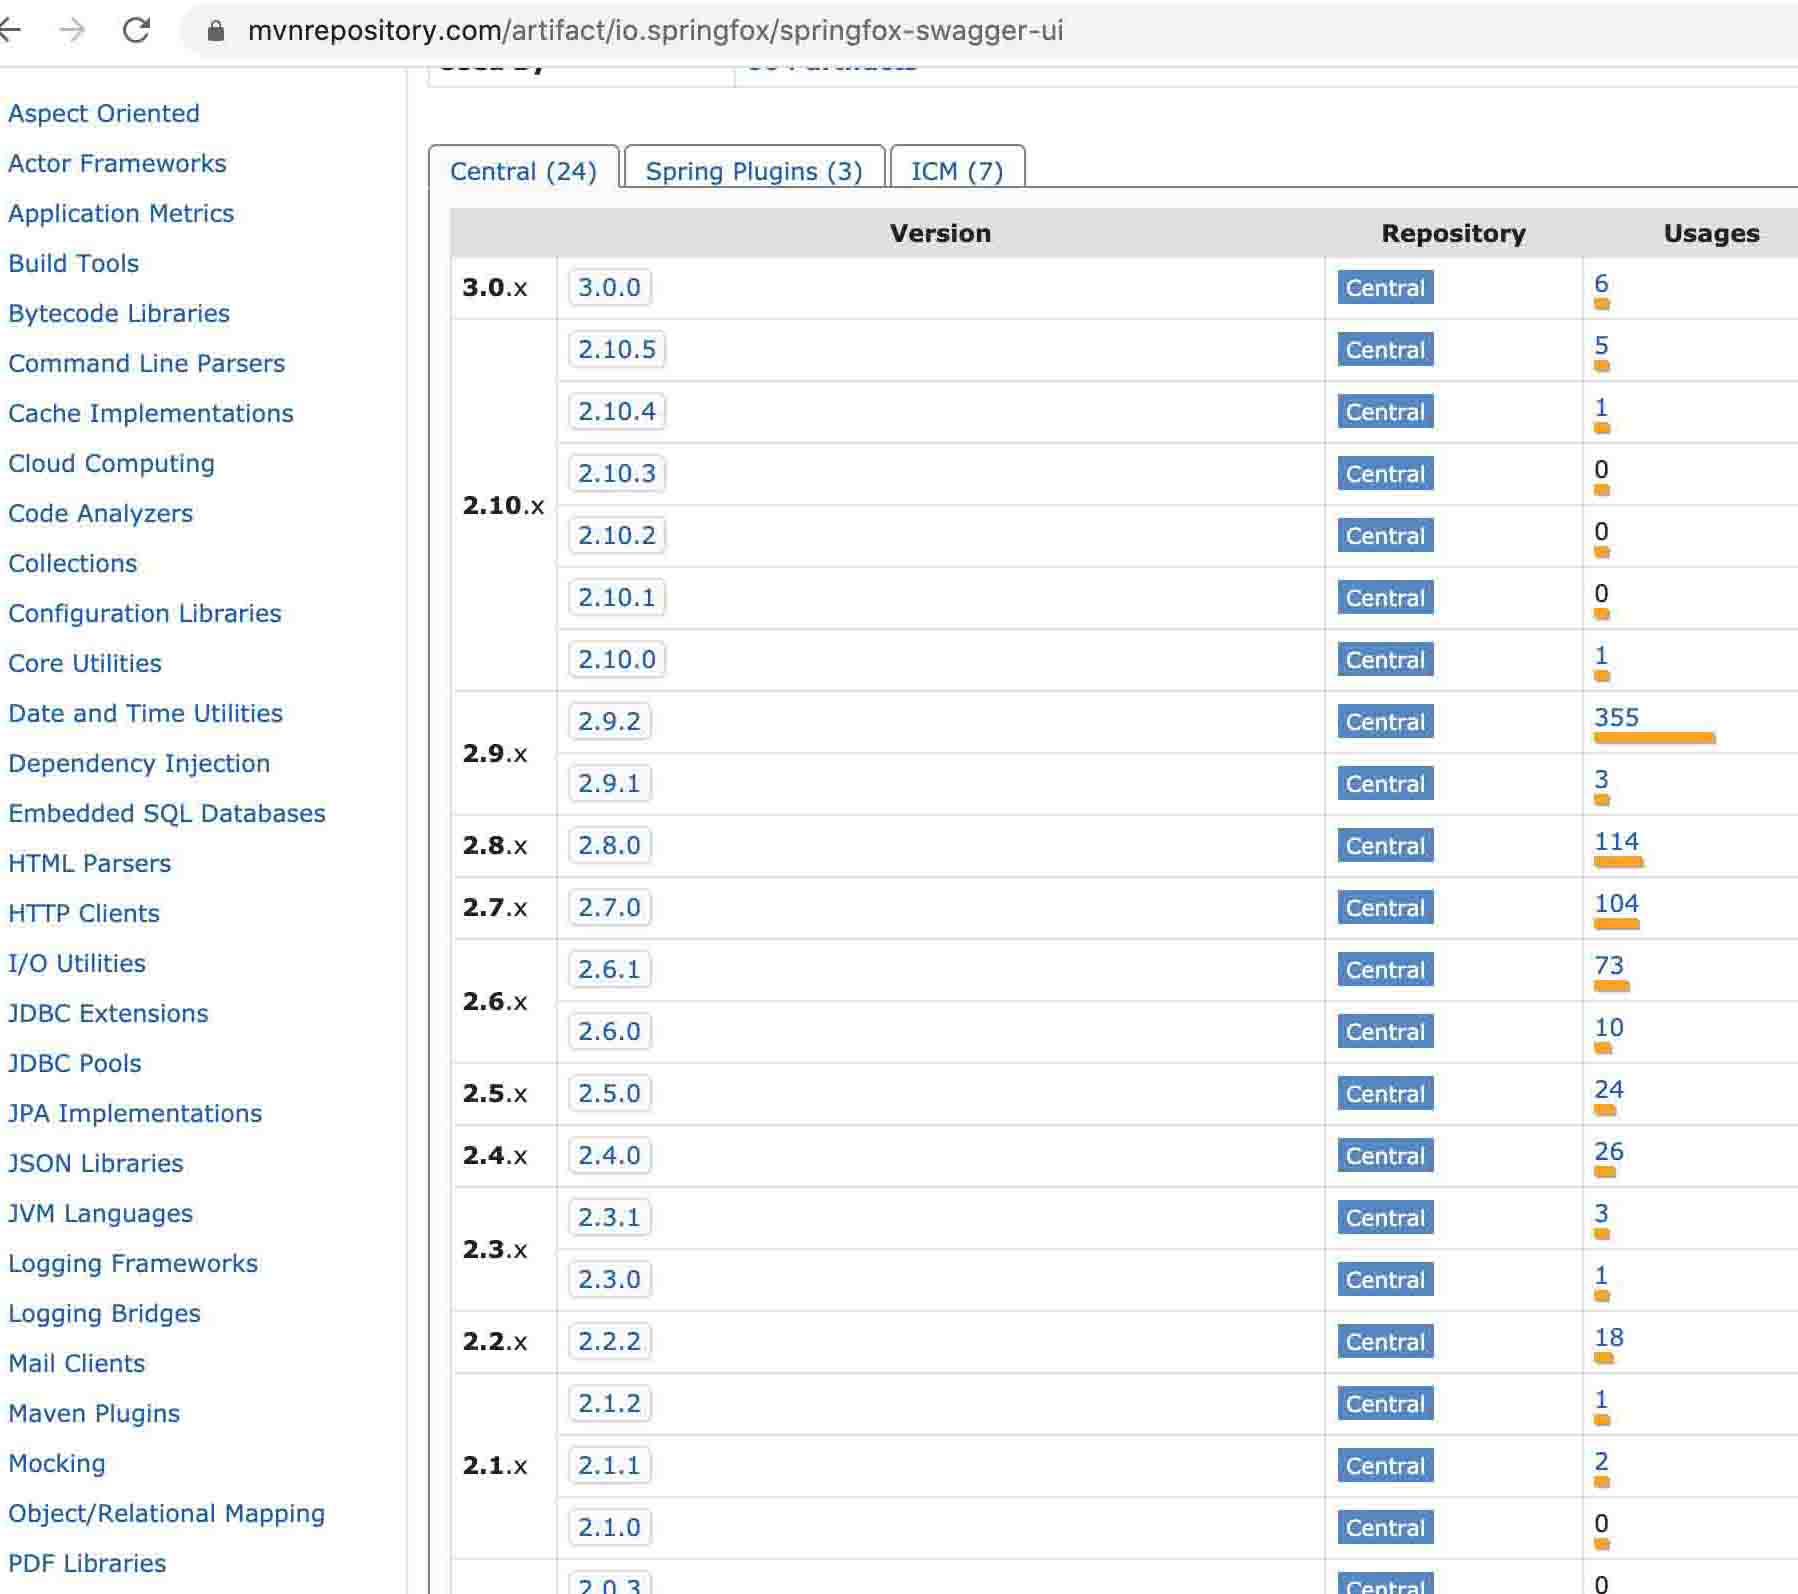This screenshot has height=1594, width=1798.
Task: Focus the mvnrepository.com address bar
Action: pyautogui.click(x=655, y=31)
